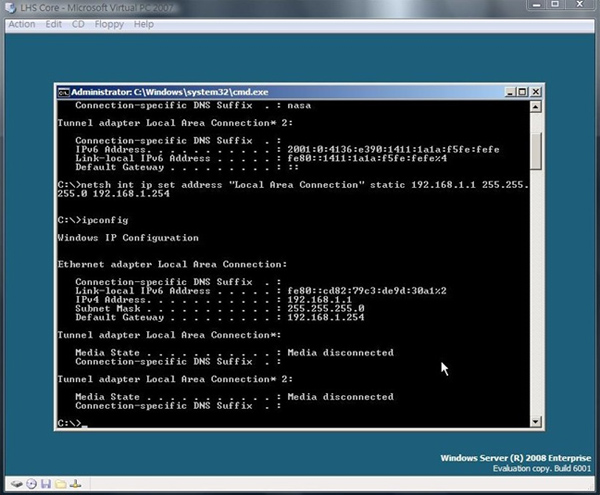Open the Help menu
This screenshot has width=600, height=495.
click(x=144, y=24)
